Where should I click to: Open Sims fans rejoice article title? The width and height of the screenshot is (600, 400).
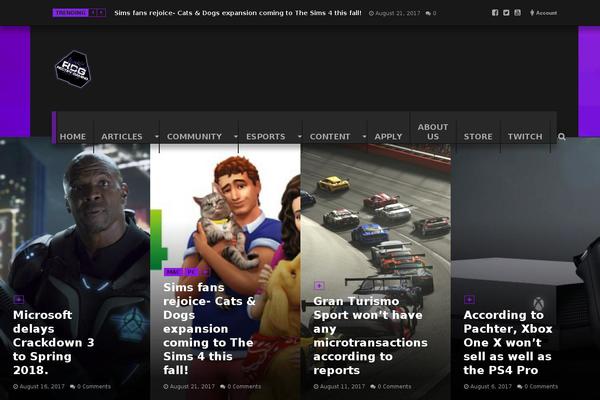coord(209,329)
